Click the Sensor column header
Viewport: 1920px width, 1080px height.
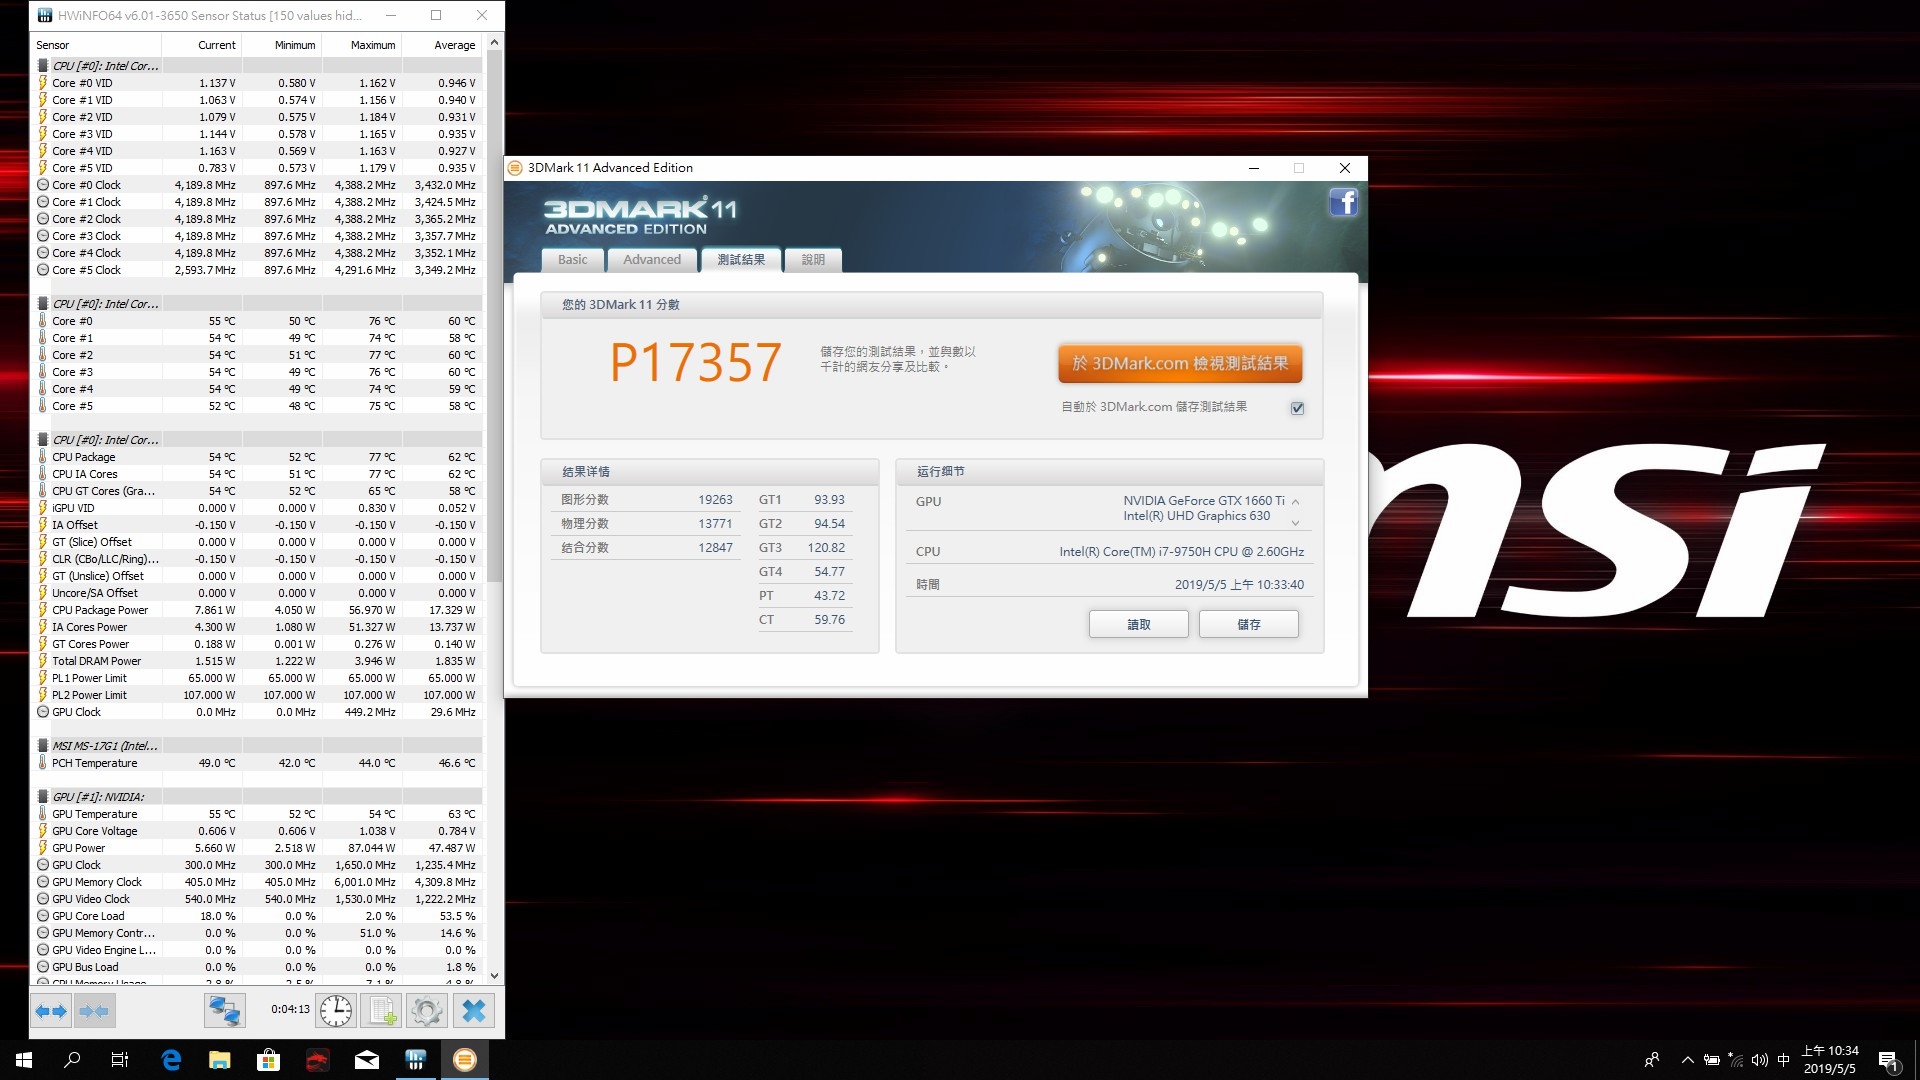pos(96,45)
